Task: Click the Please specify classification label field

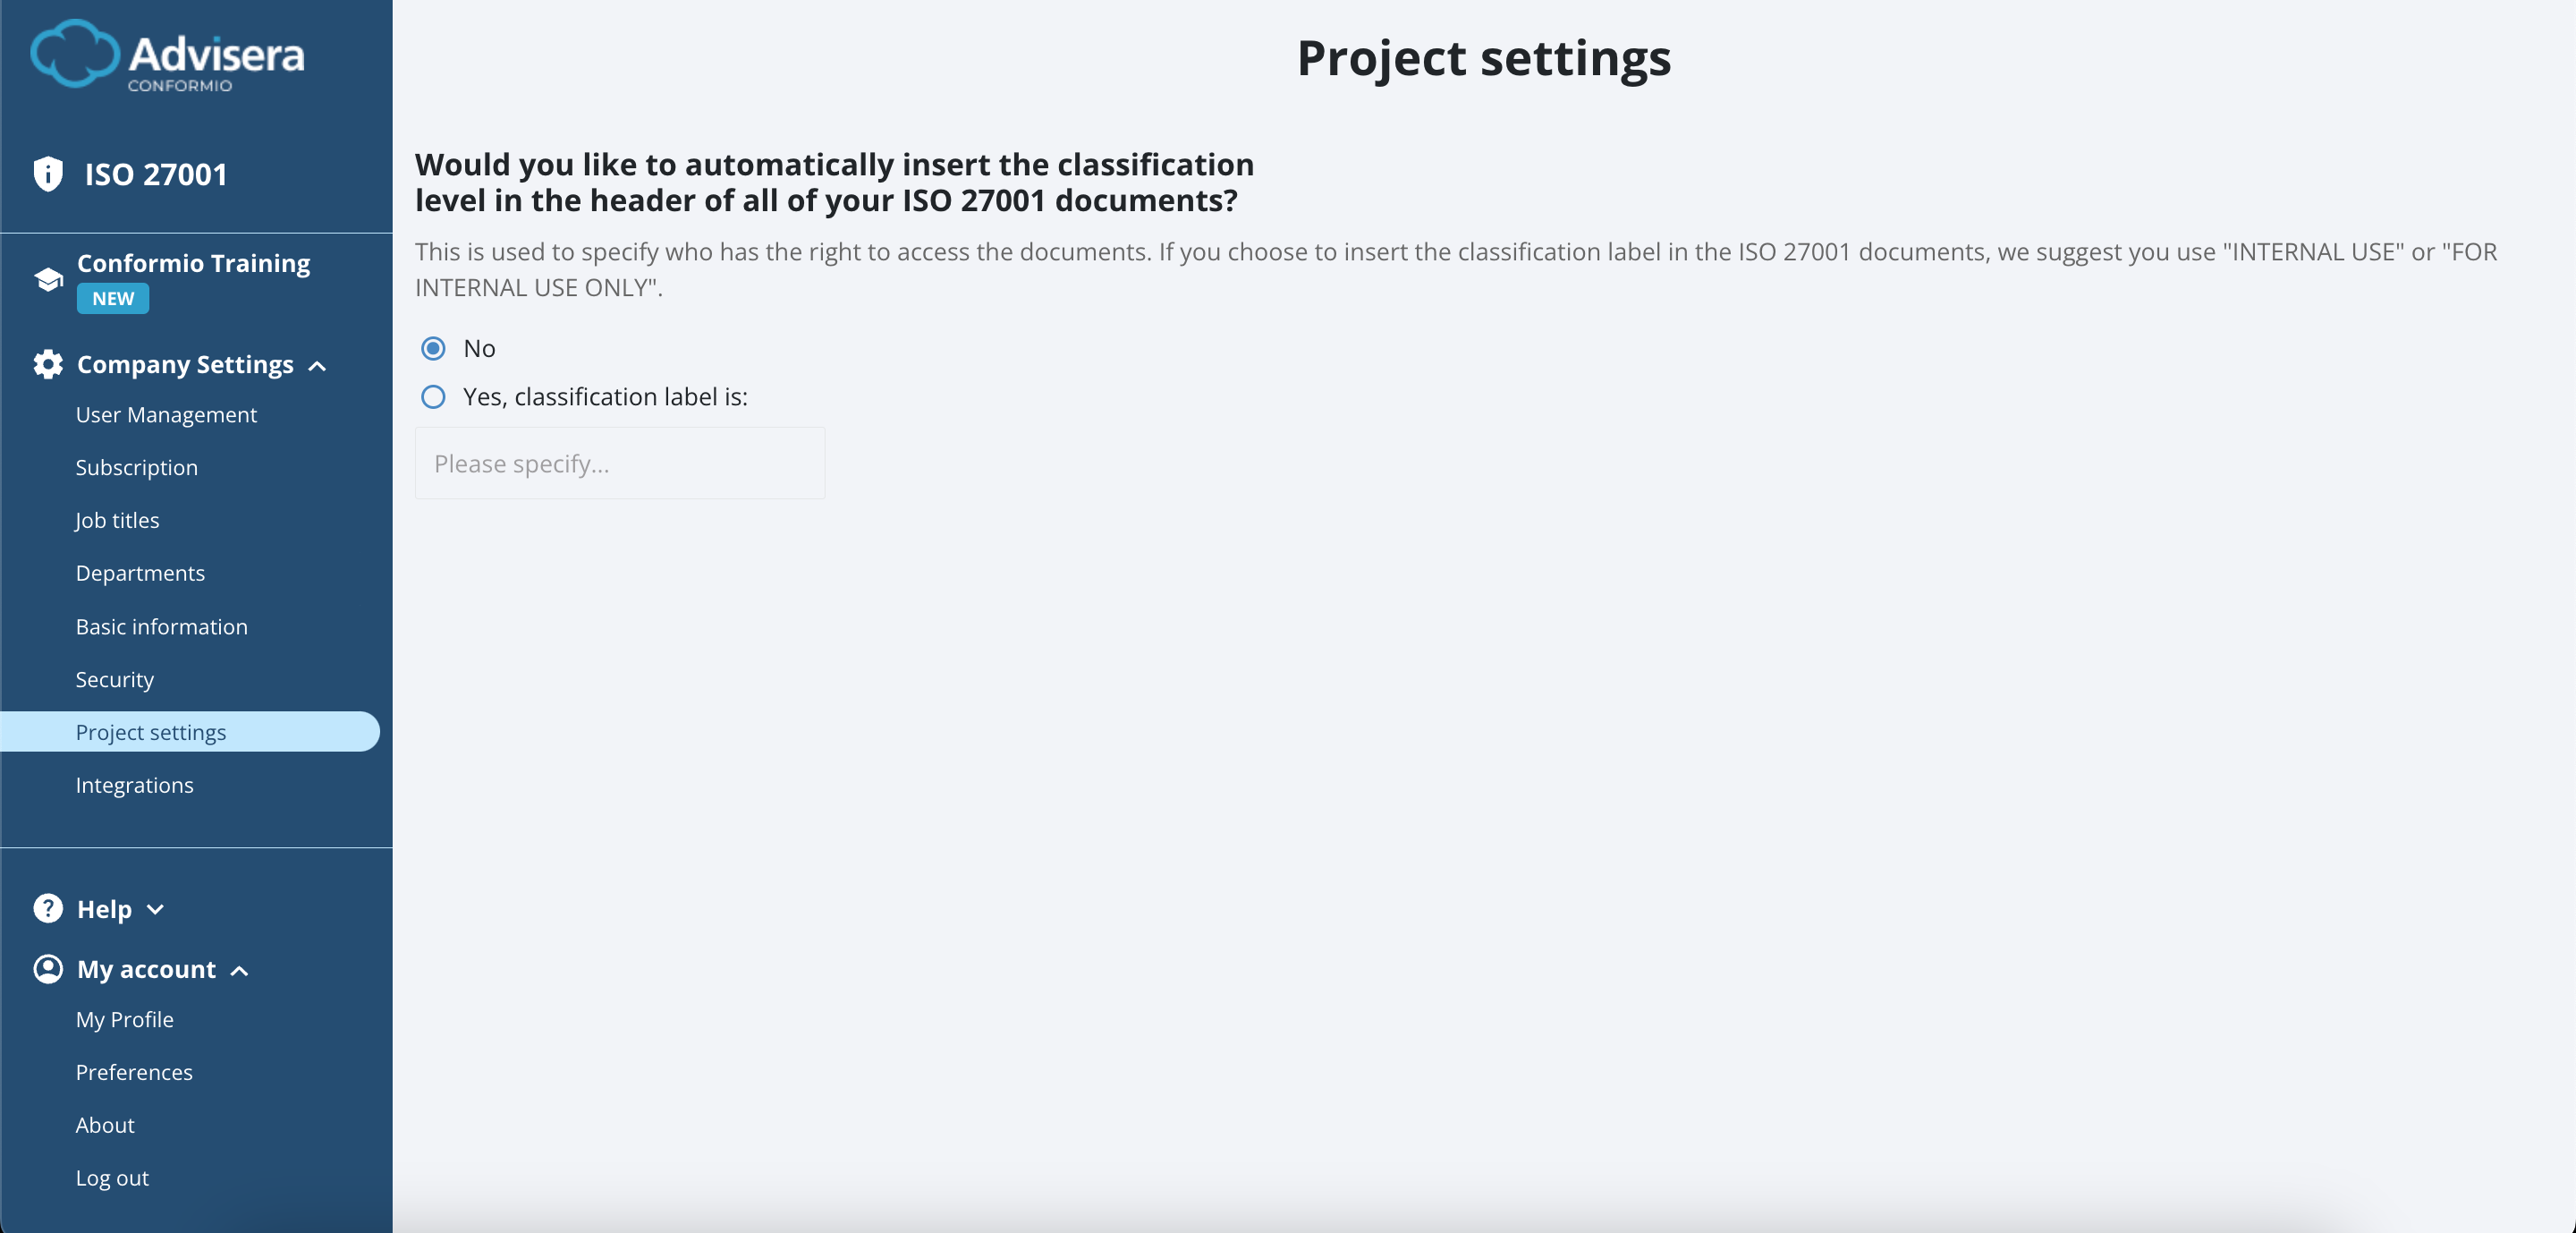Action: click(x=619, y=464)
